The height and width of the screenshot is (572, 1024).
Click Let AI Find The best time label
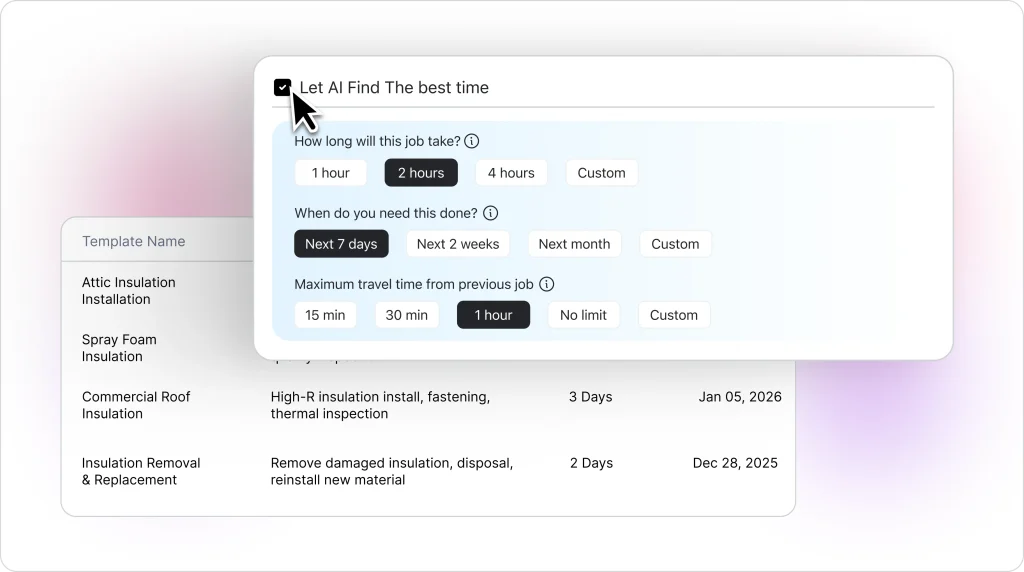394,87
